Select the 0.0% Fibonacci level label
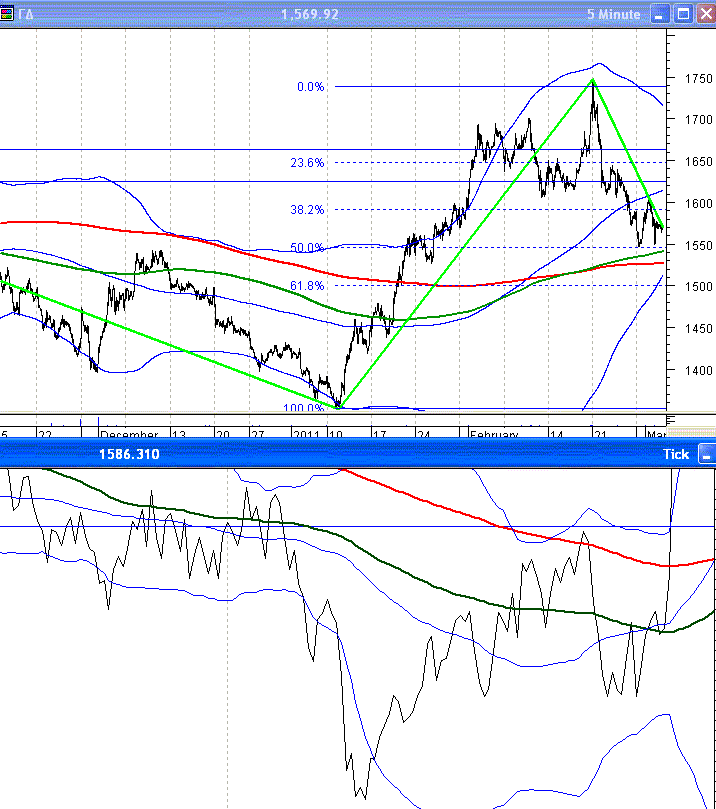 310,87
